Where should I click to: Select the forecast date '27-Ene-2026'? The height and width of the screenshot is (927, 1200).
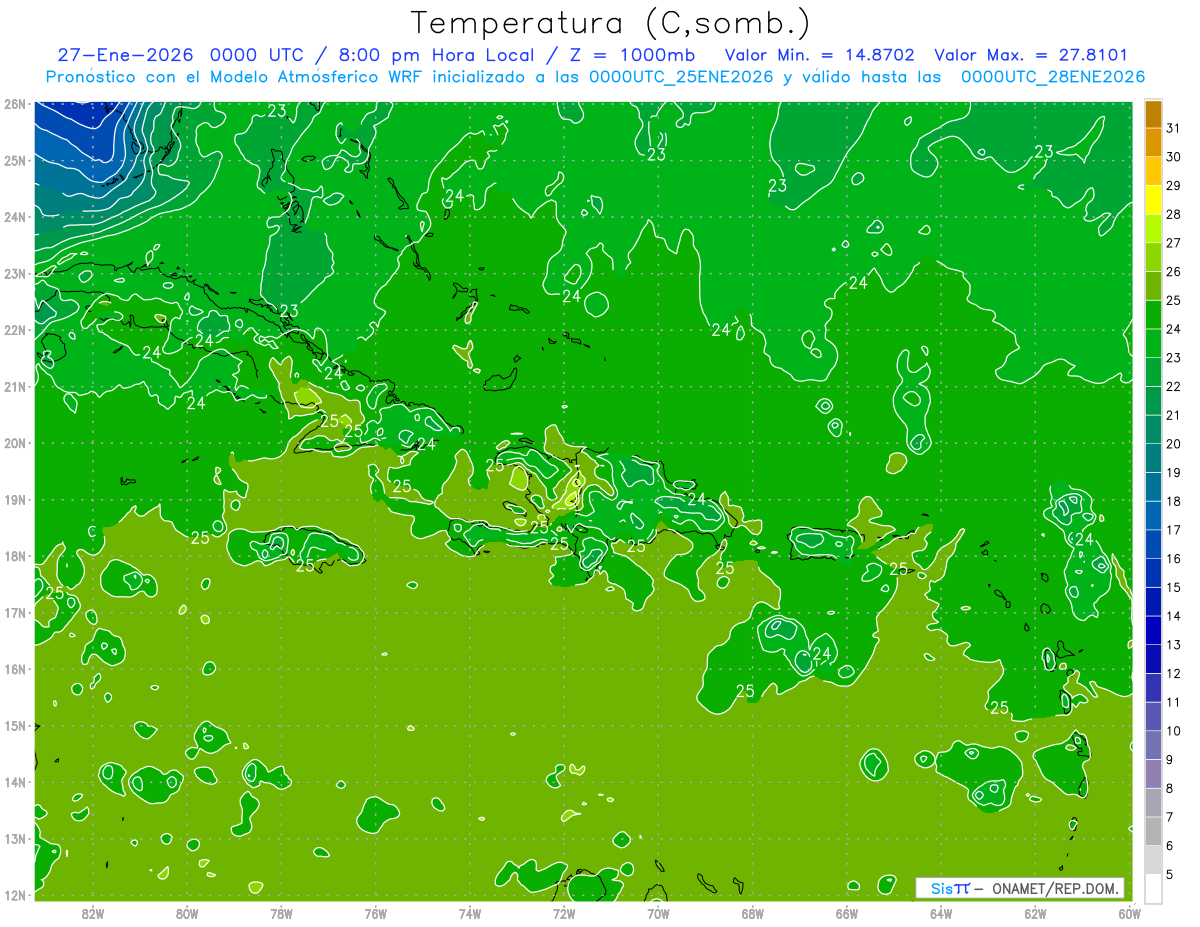[125, 55]
